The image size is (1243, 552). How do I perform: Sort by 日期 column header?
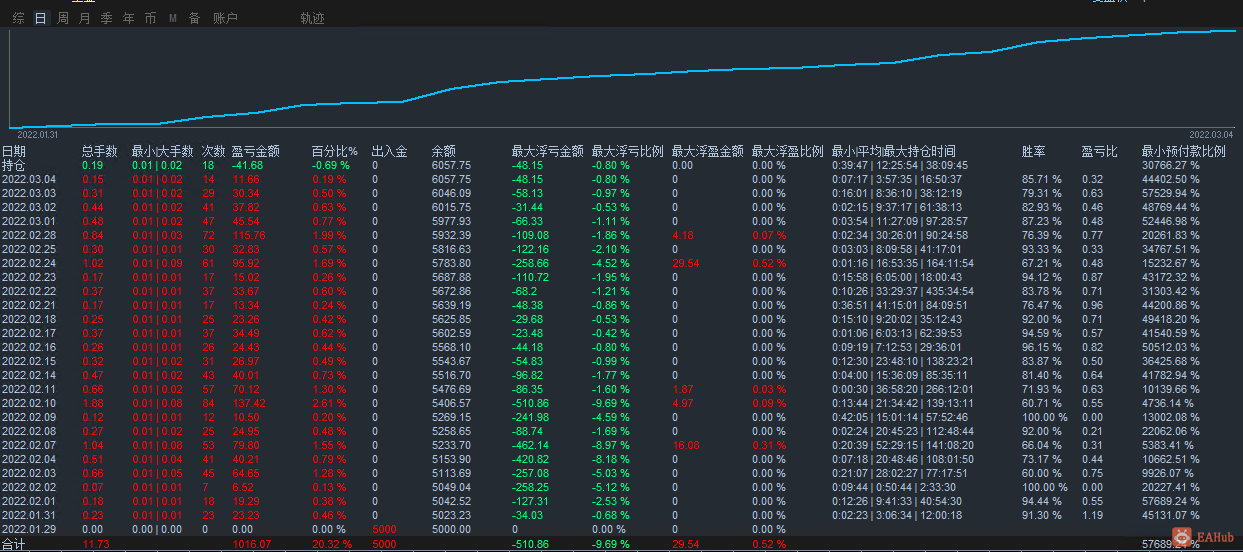(14, 152)
